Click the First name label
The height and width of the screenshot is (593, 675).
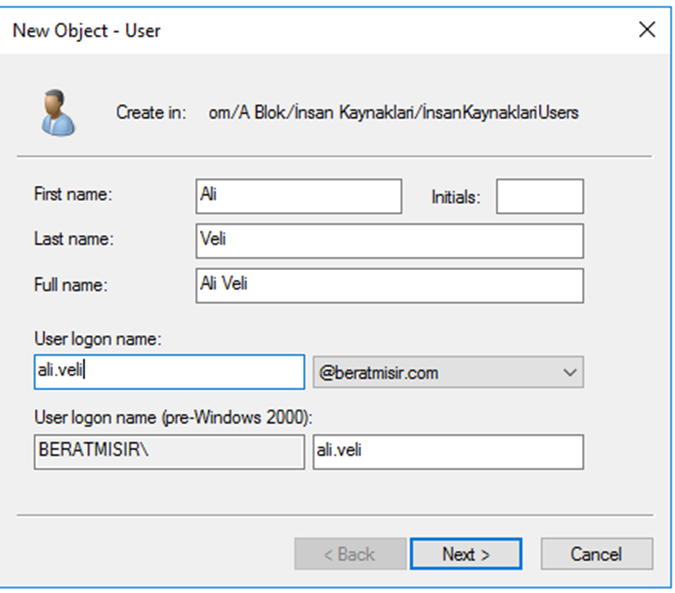coord(73,196)
